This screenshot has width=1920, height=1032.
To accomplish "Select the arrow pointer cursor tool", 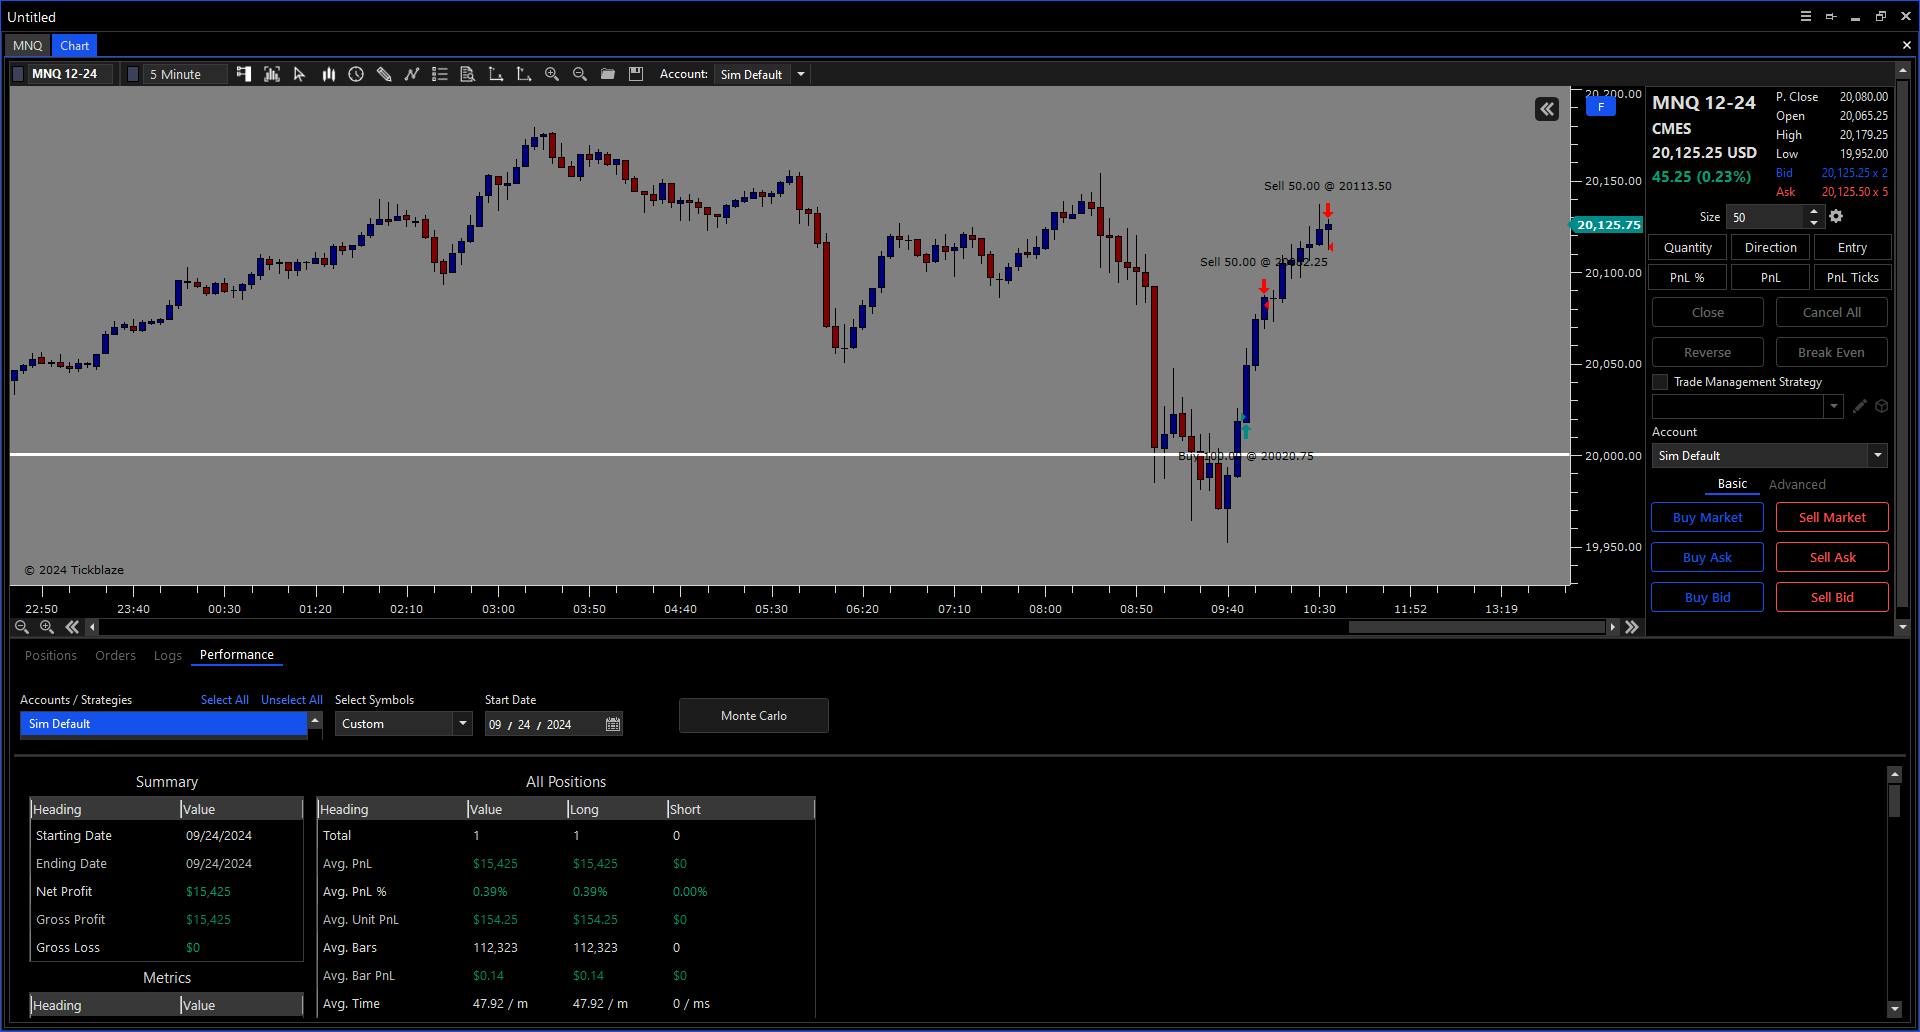I will pyautogui.click(x=299, y=74).
